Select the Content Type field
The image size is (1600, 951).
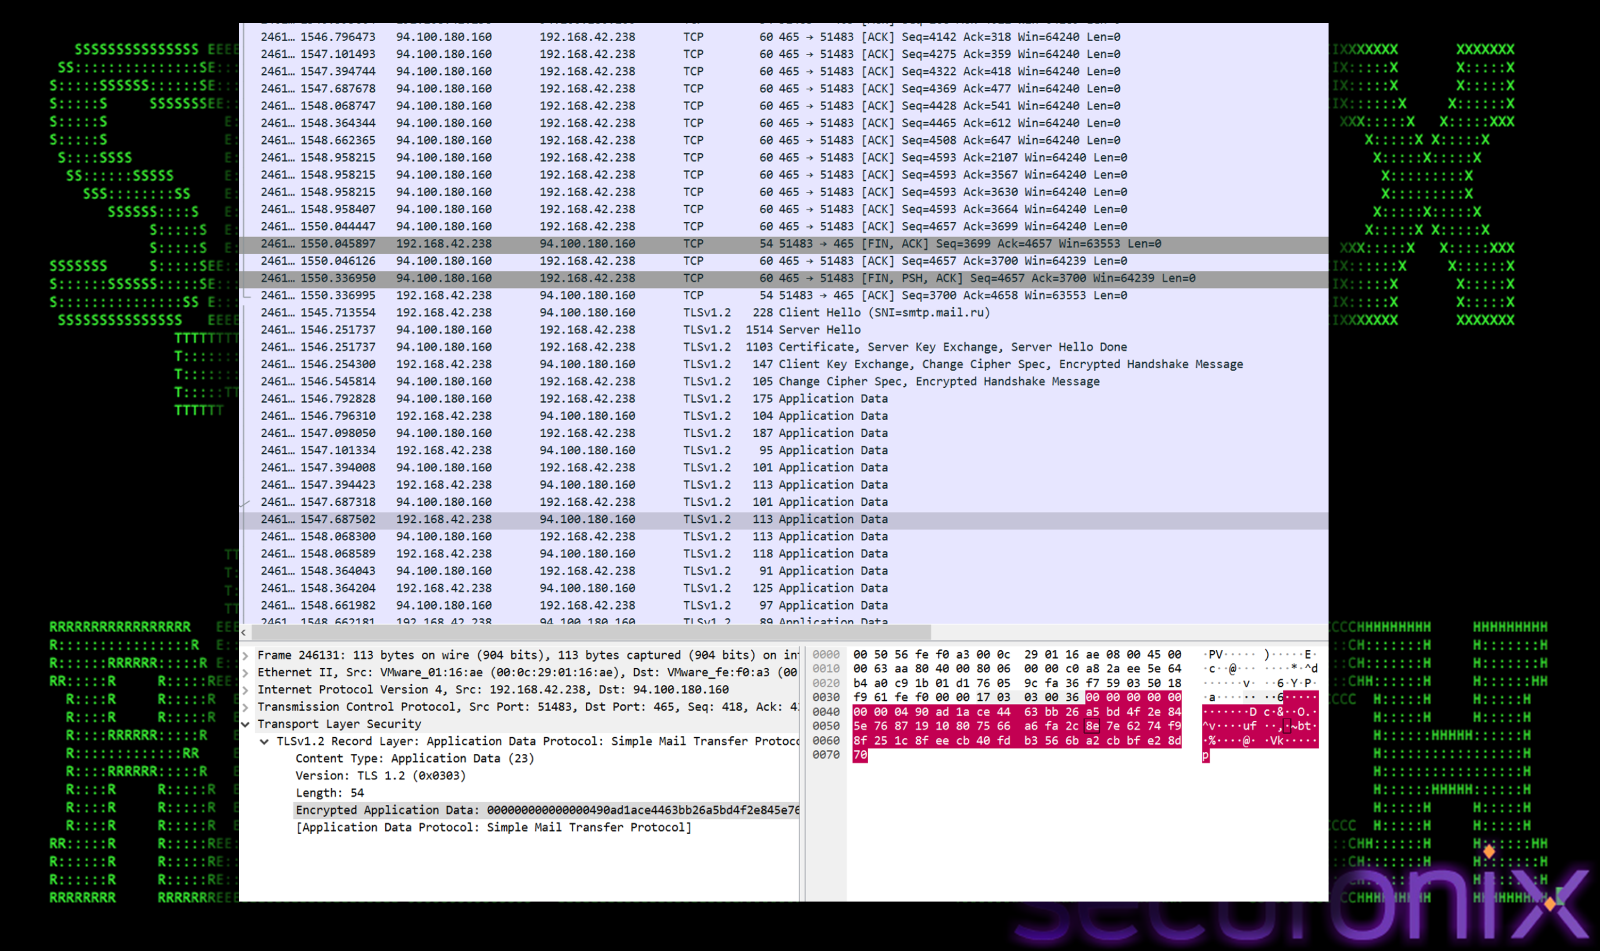[414, 759]
